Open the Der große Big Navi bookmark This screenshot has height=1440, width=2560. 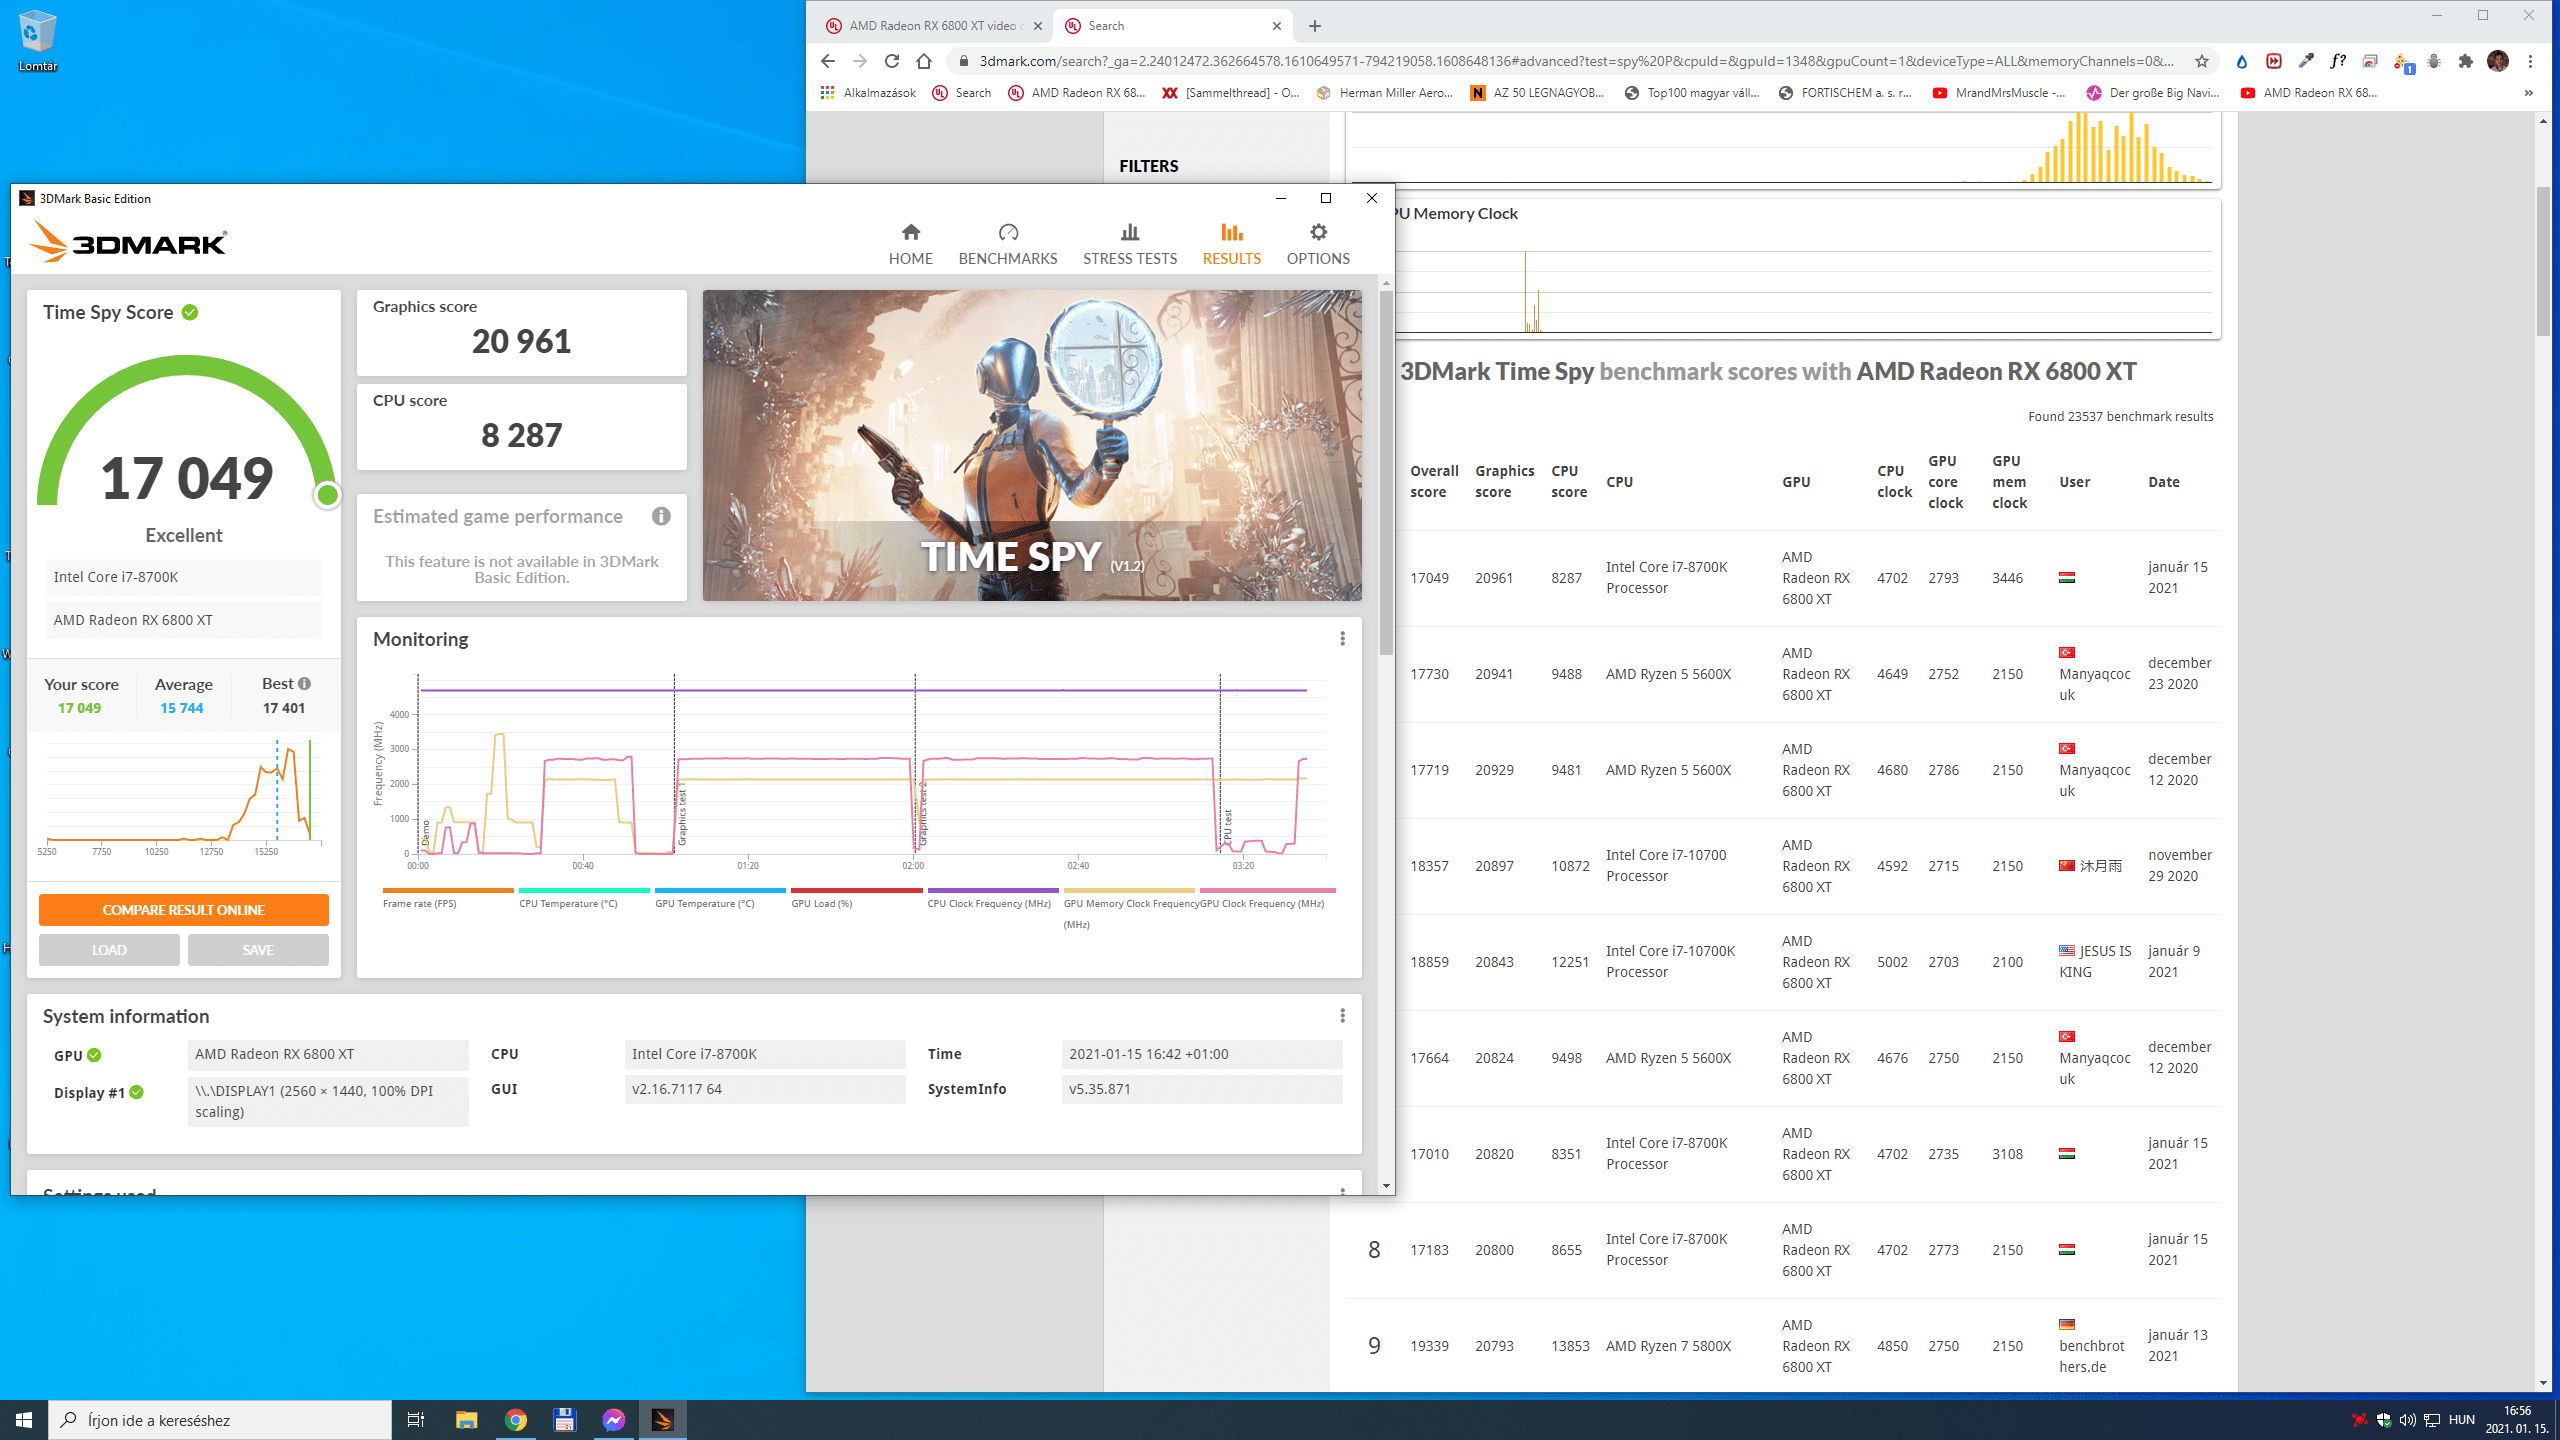click(2152, 93)
